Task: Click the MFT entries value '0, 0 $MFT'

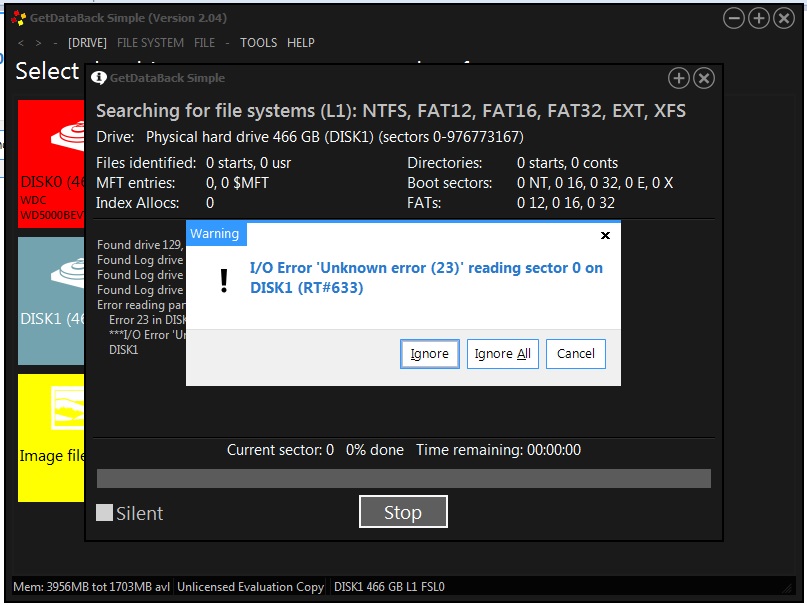Action: tap(237, 183)
